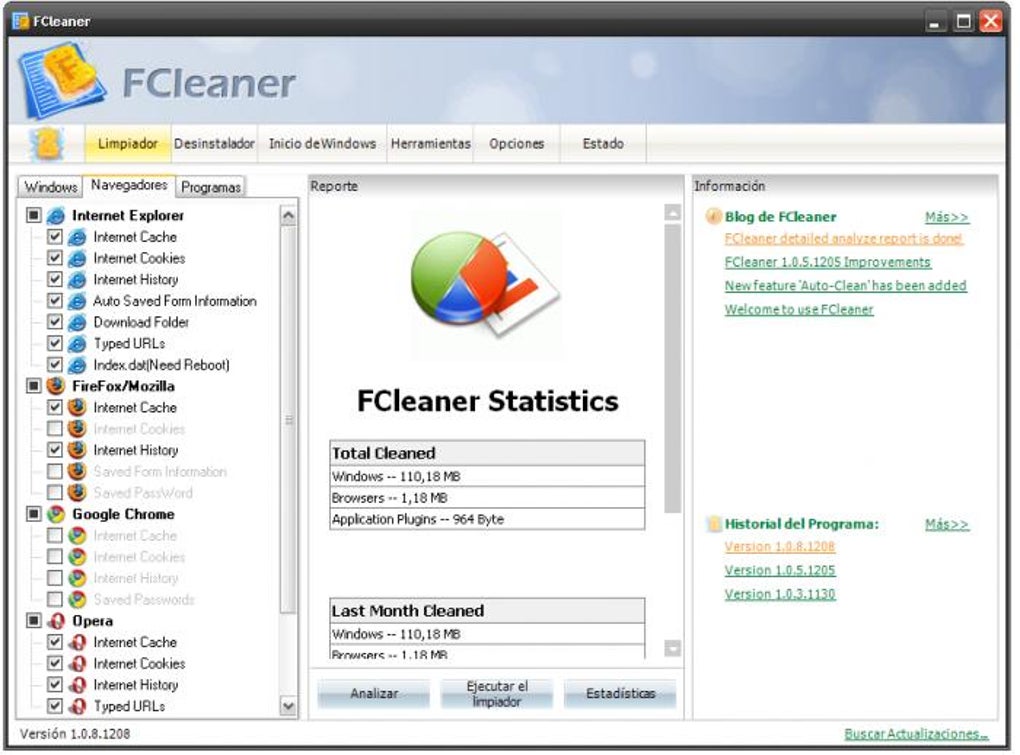Open the Opciones tab
Viewport: 1020px width, 755px height.
(x=517, y=144)
